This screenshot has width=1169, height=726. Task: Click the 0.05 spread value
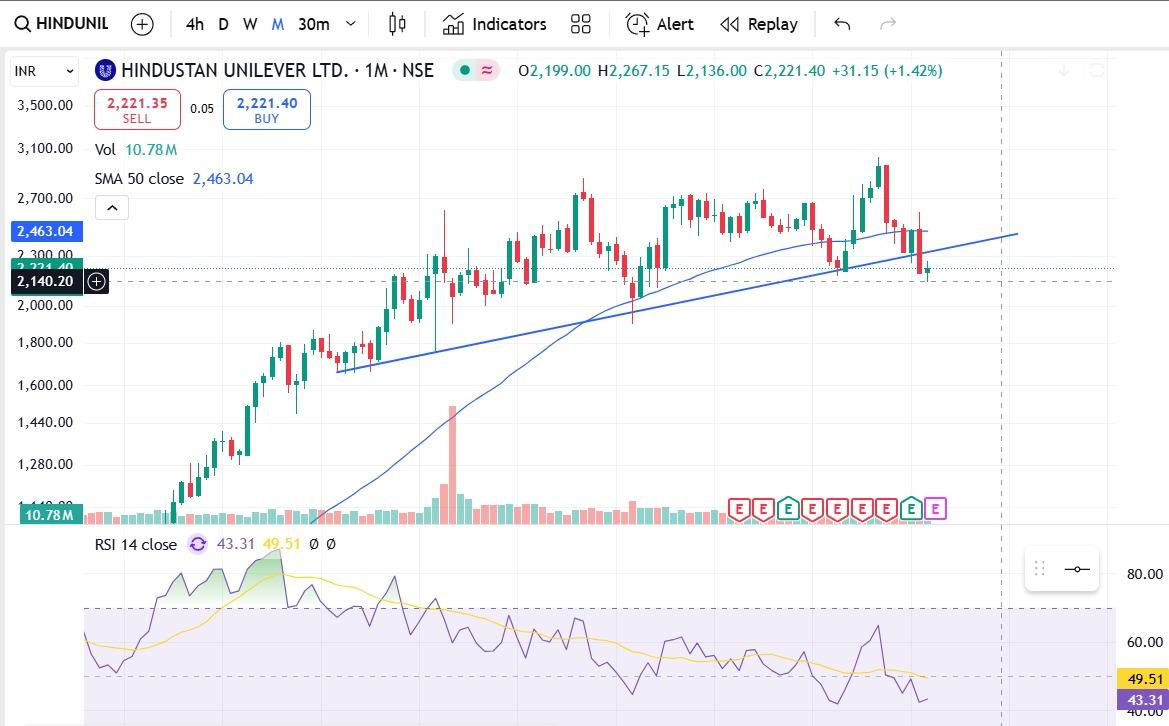(x=201, y=109)
